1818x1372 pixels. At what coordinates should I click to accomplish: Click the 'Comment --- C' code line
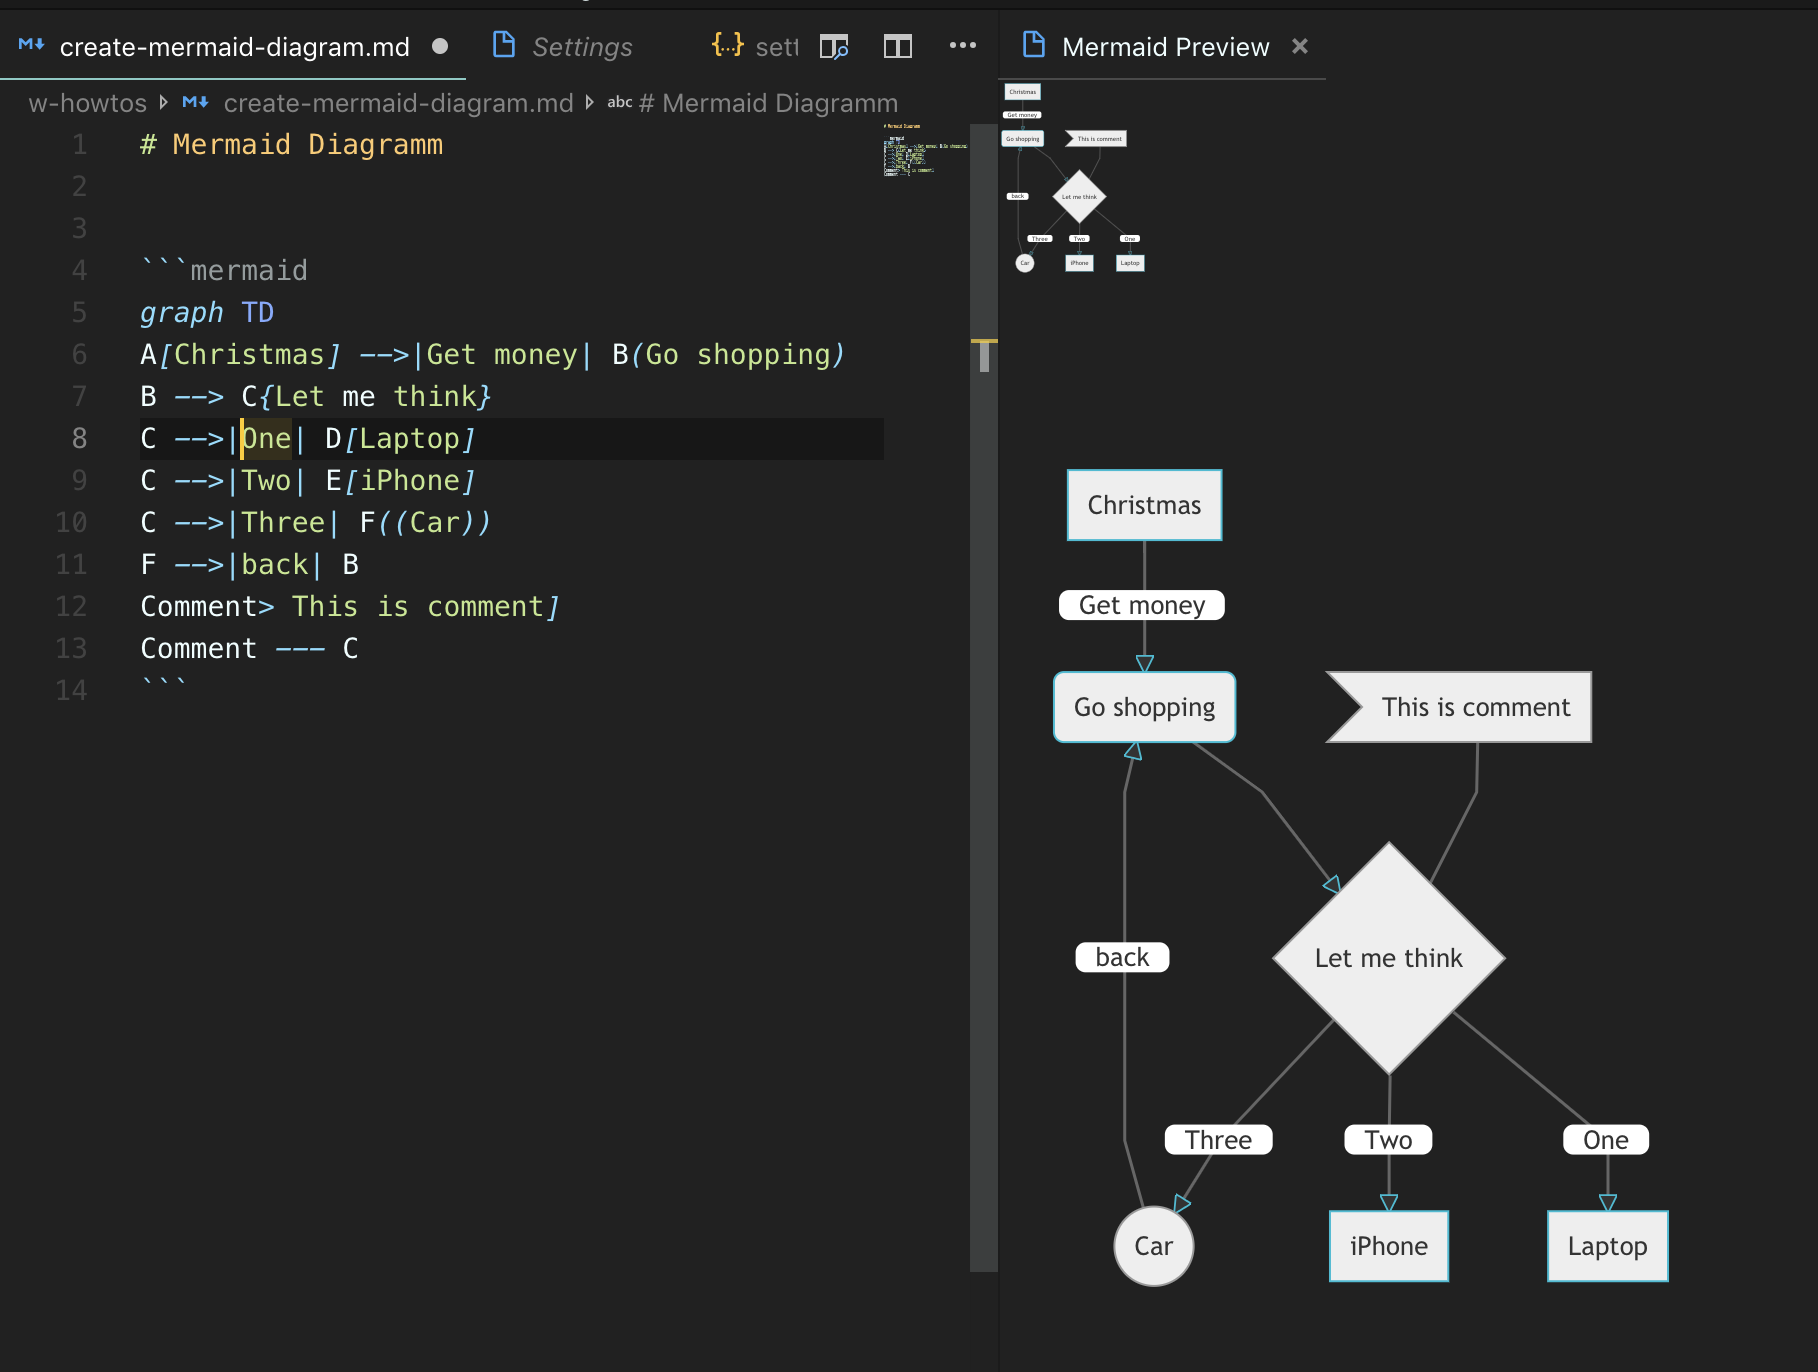249,649
